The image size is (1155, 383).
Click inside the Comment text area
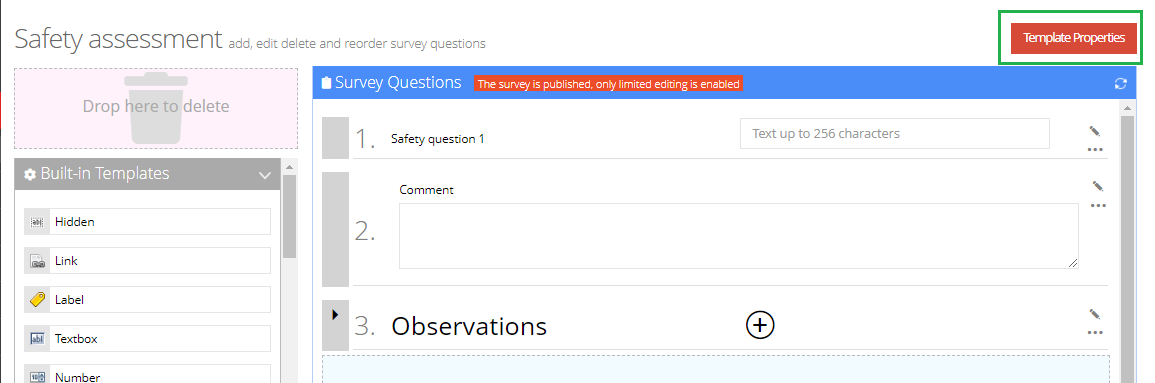click(x=739, y=236)
